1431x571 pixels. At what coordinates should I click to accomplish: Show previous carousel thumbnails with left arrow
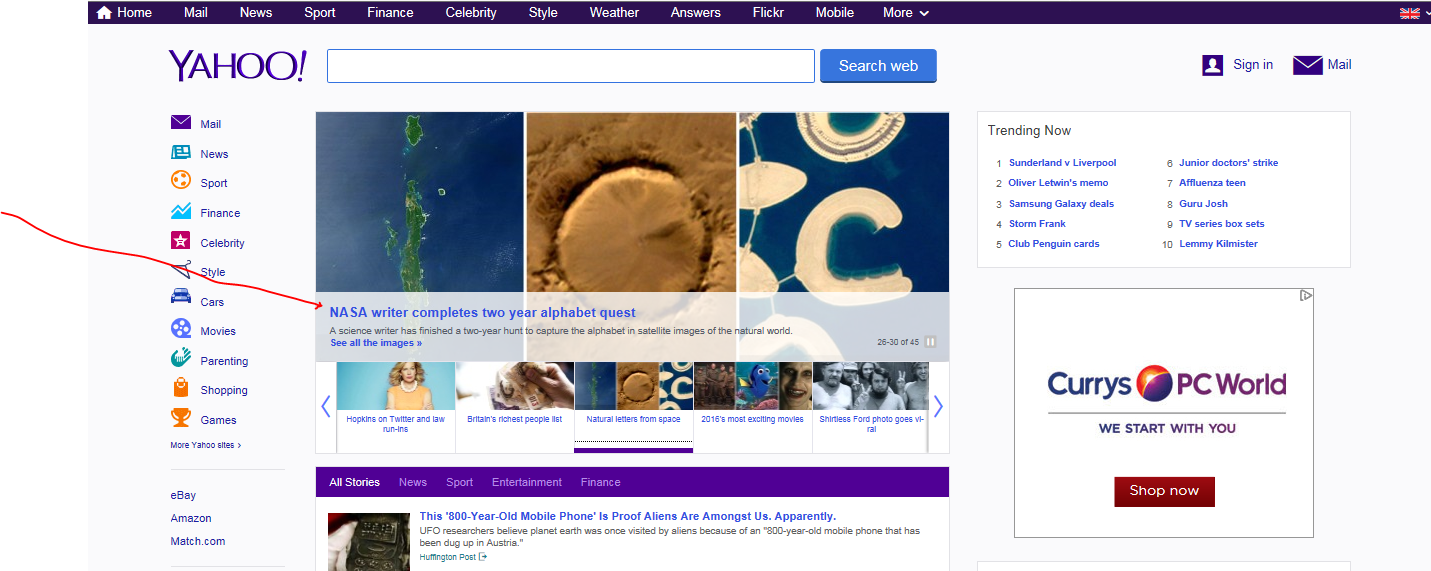pyautogui.click(x=325, y=406)
